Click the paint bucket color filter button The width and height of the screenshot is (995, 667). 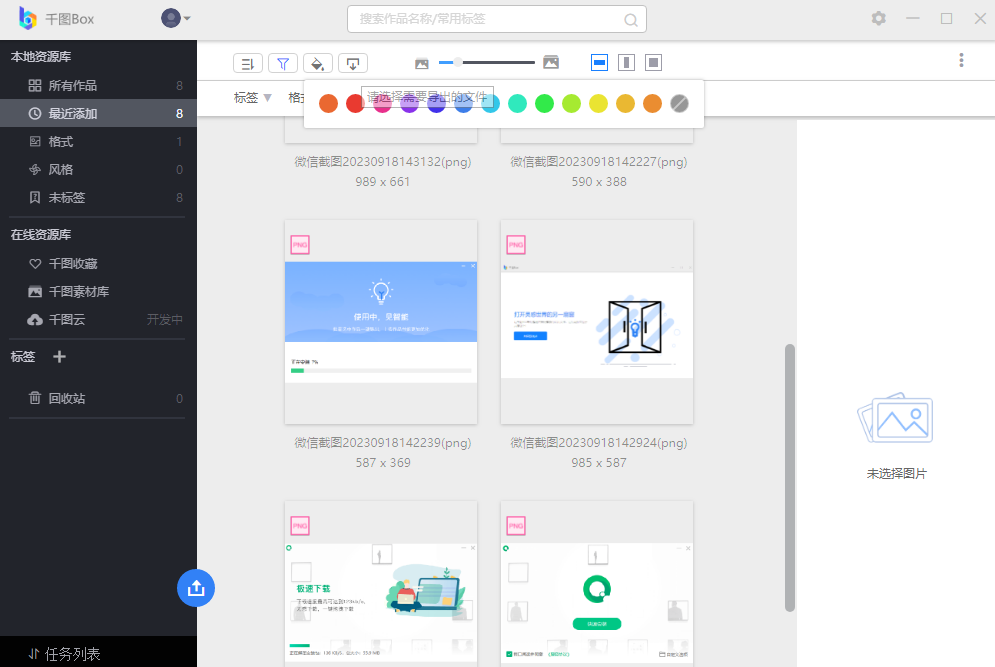click(x=318, y=63)
